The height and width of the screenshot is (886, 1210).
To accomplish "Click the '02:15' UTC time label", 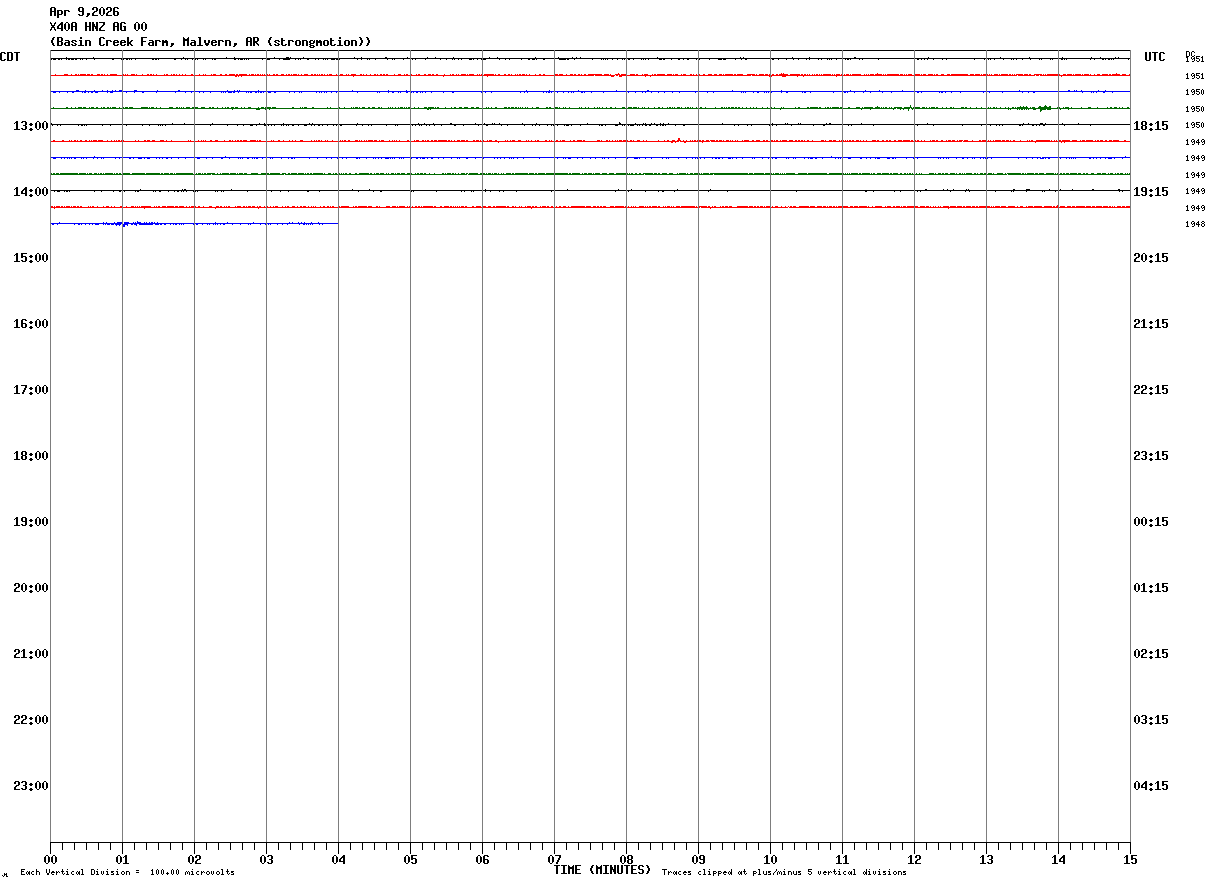I will (1151, 653).
